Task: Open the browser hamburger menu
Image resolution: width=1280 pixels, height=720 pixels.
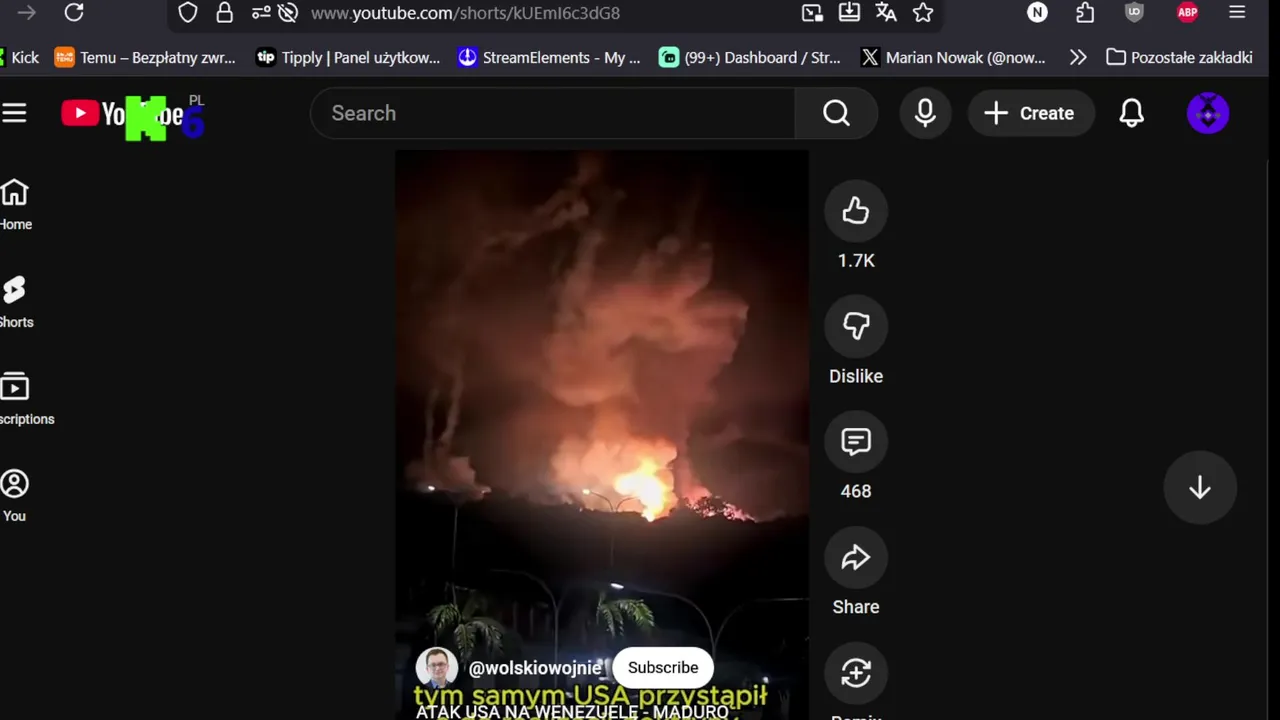Action: point(1237,13)
